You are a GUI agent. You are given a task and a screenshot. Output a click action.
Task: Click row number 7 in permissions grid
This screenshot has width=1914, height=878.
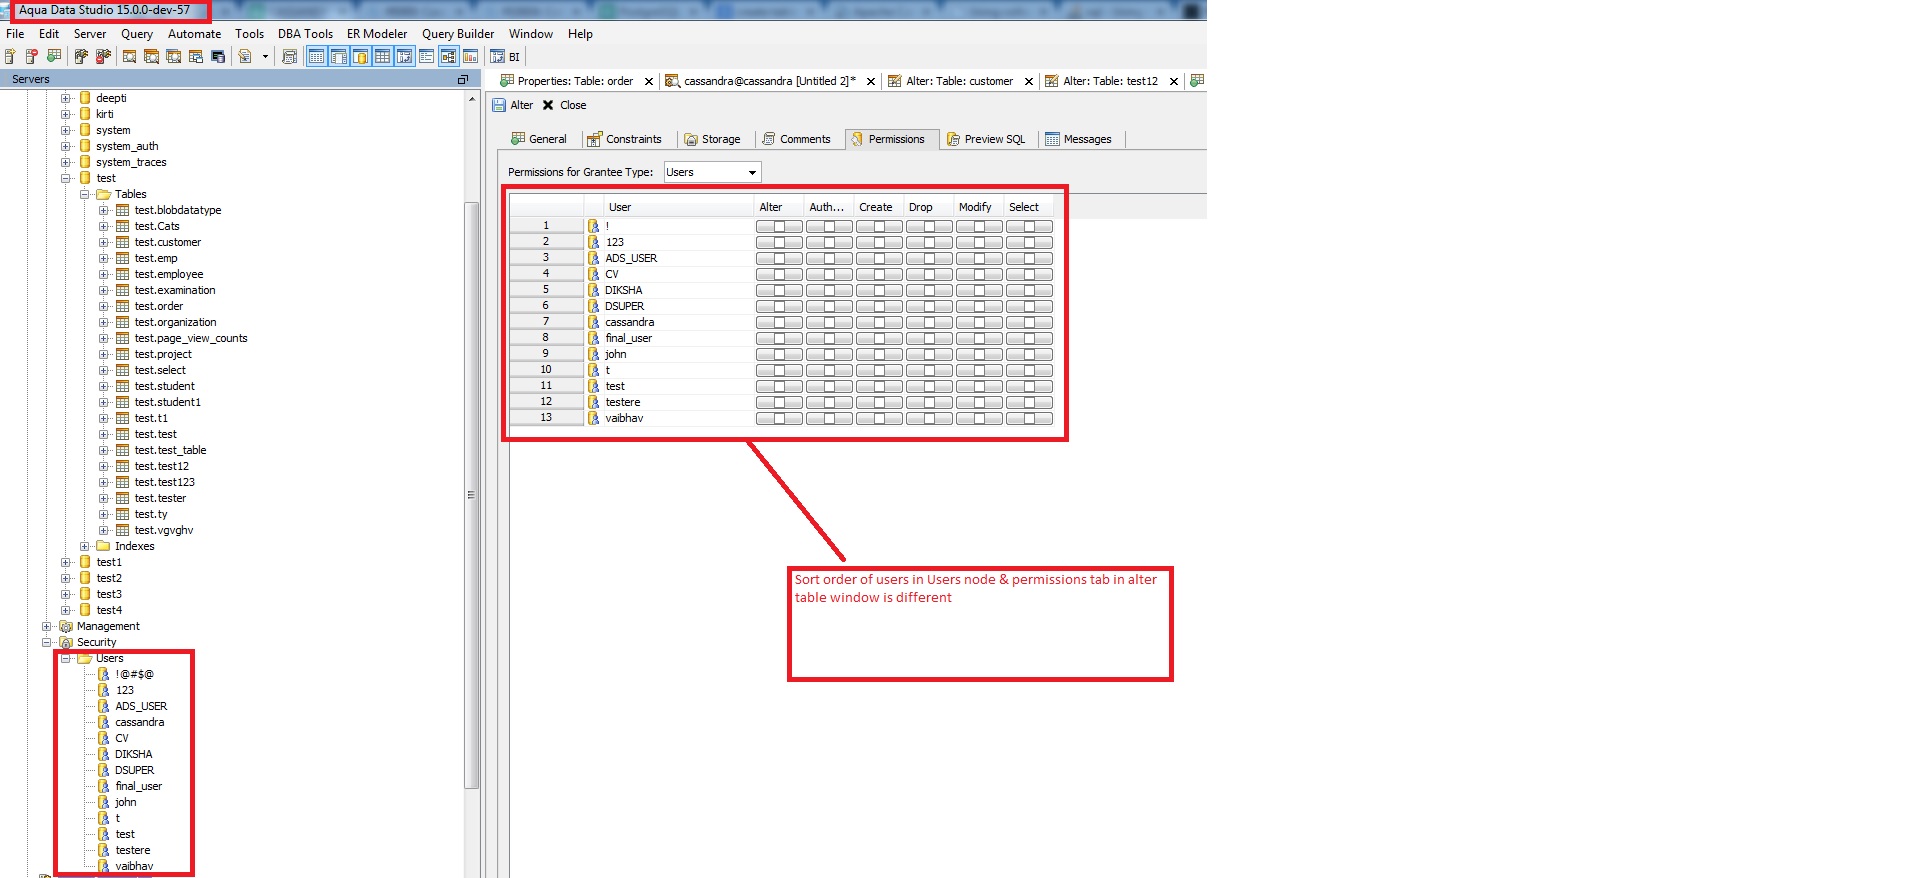[546, 322]
